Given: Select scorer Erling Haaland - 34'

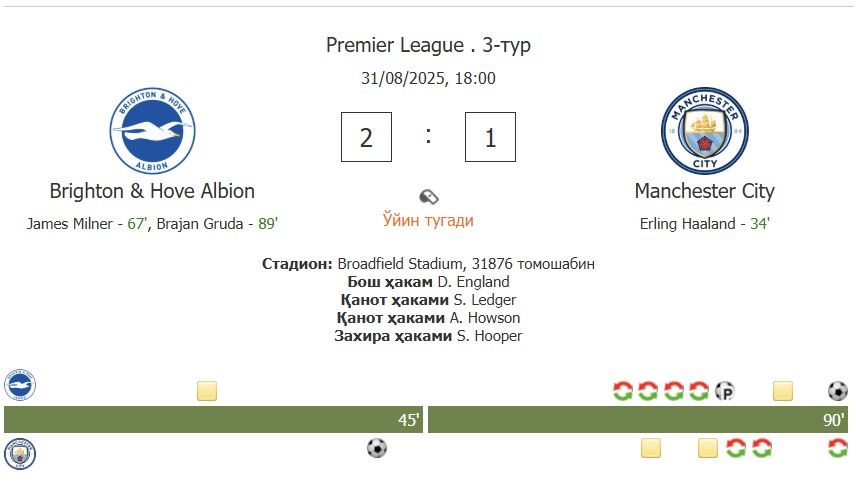Looking at the screenshot, I should pyautogui.click(x=705, y=224).
